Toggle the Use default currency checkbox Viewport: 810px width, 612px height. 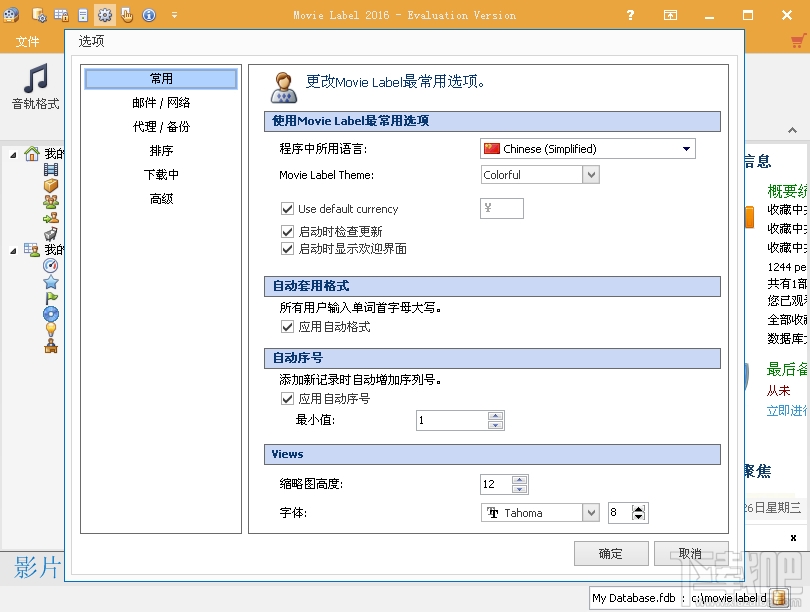288,209
